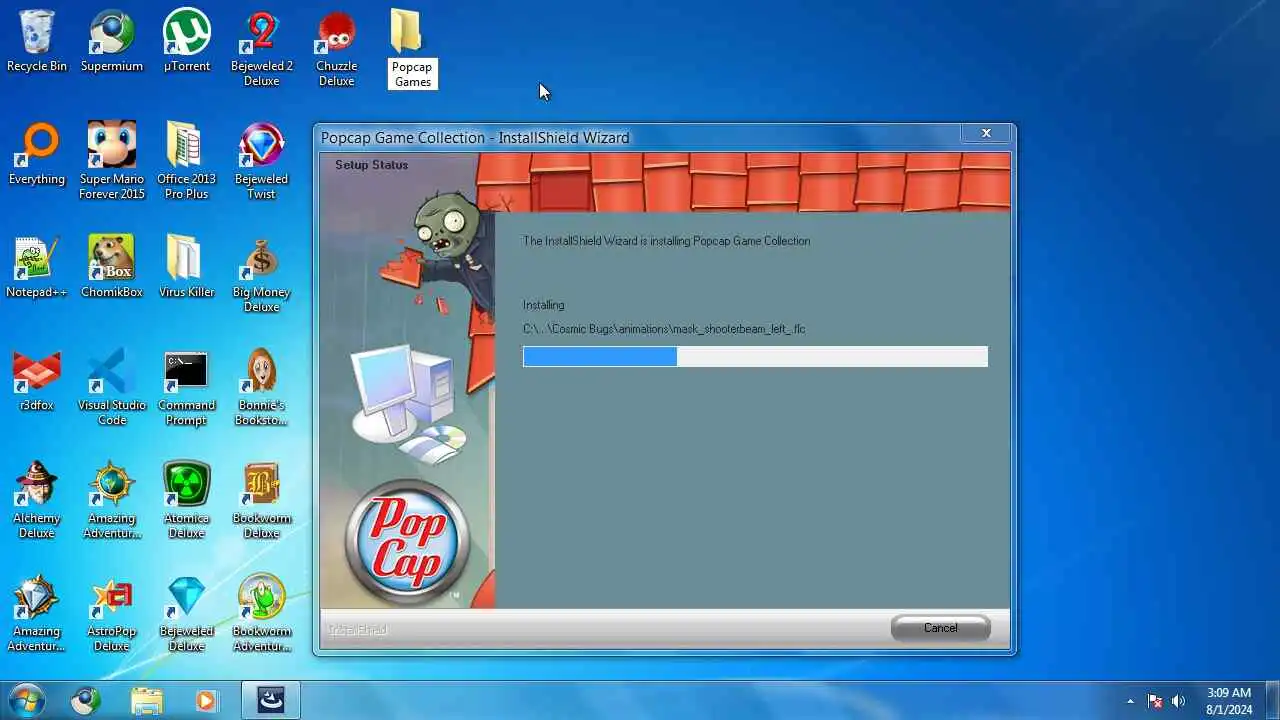This screenshot has width=1280, height=720.
Task: Select the Virus Killer folder
Action: (x=187, y=267)
